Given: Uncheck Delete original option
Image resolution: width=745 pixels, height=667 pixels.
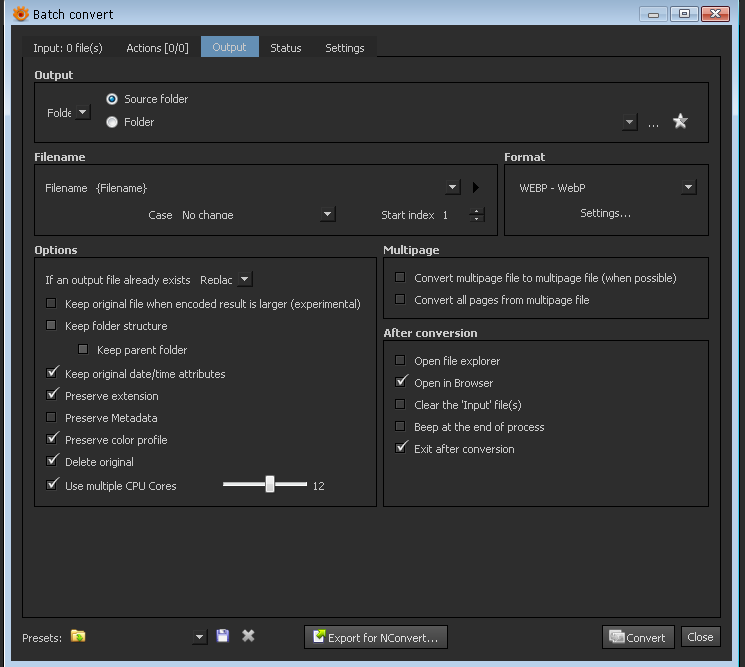Looking at the screenshot, I should 52,462.
